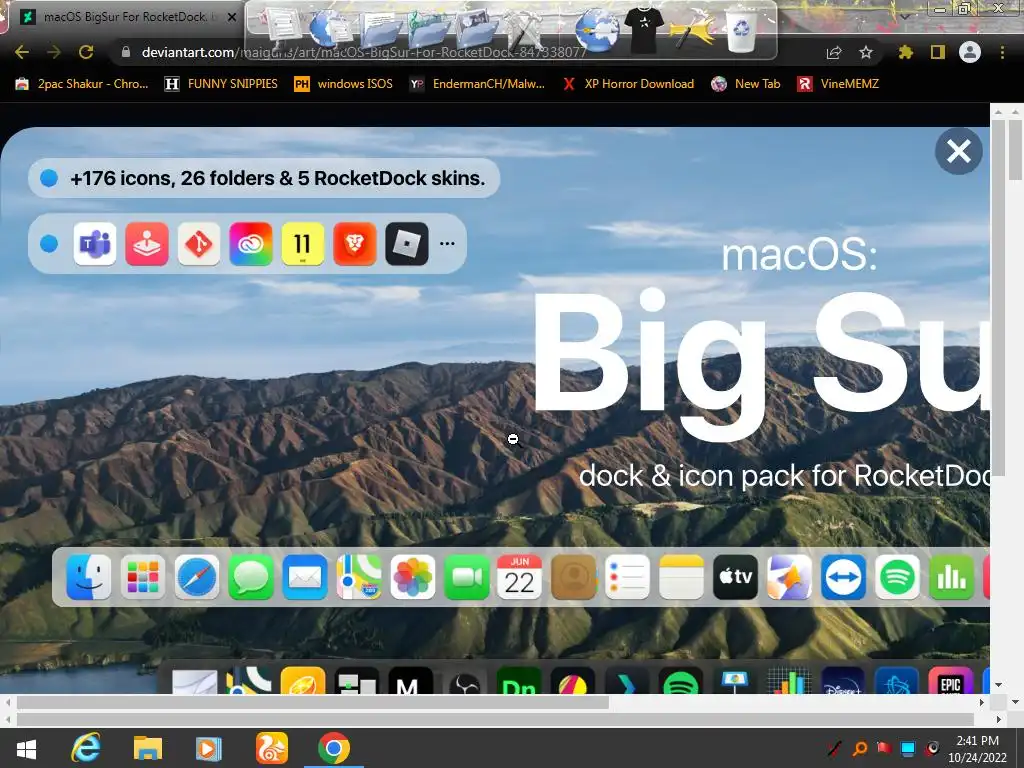Viewport: 1024px width, 768px height.
Task: View site info via the lock icon
Action: (x=126, y=52)
